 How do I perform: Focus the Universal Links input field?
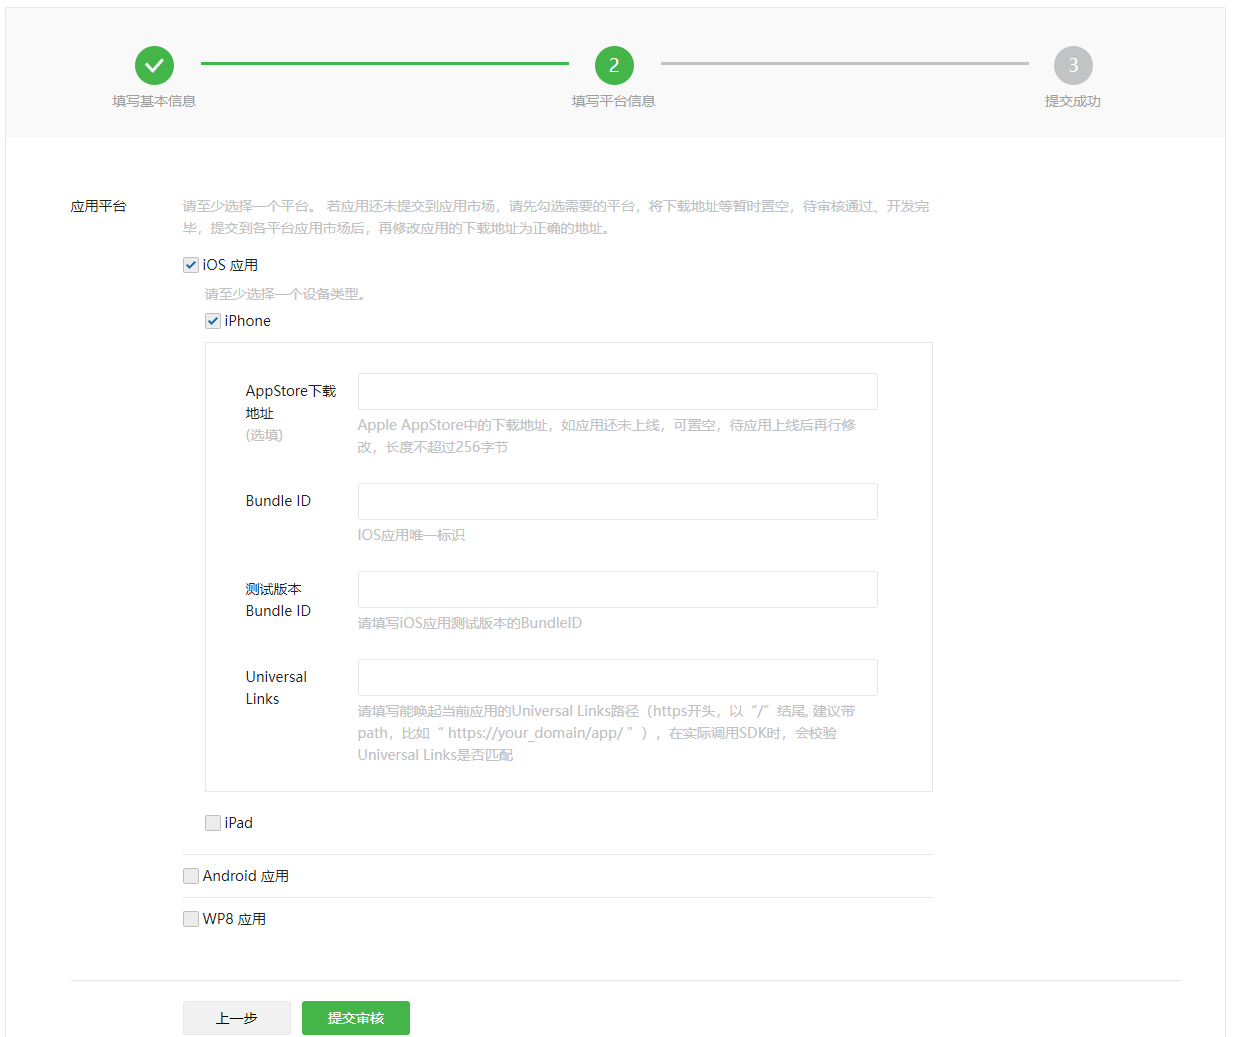click(x=618, y=678)
